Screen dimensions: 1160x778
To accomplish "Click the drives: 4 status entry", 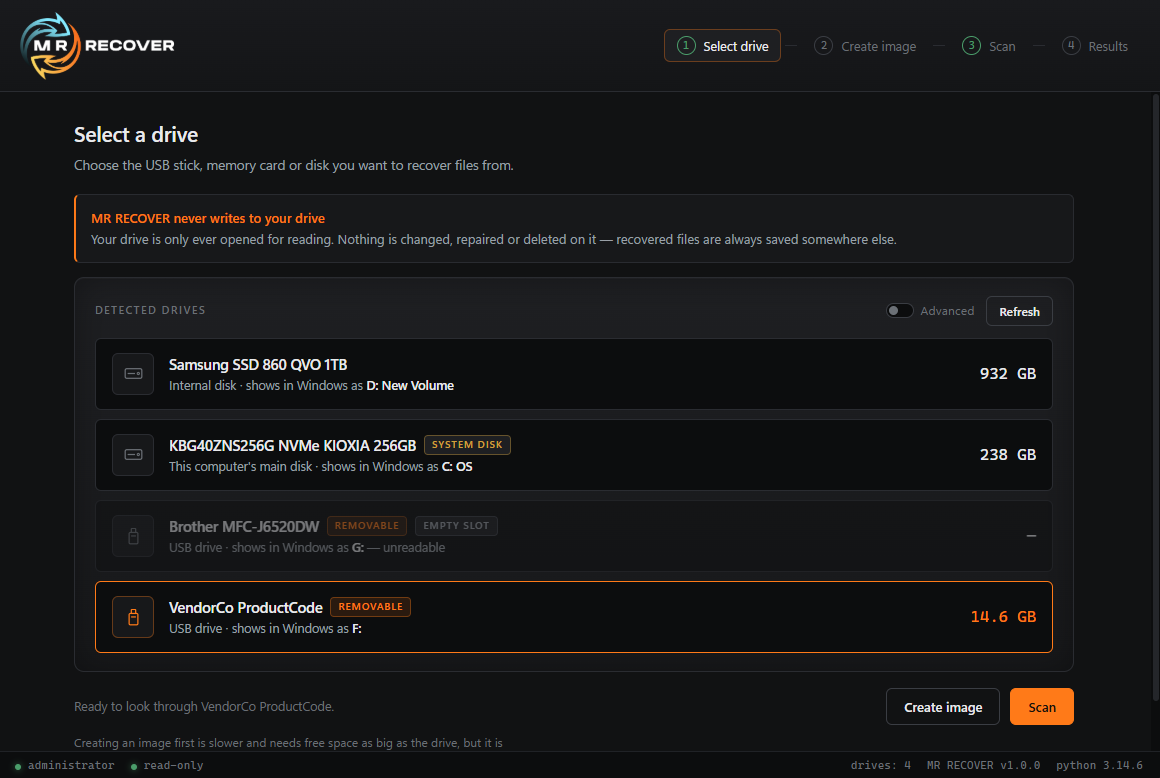I will (x=880, y=766).
